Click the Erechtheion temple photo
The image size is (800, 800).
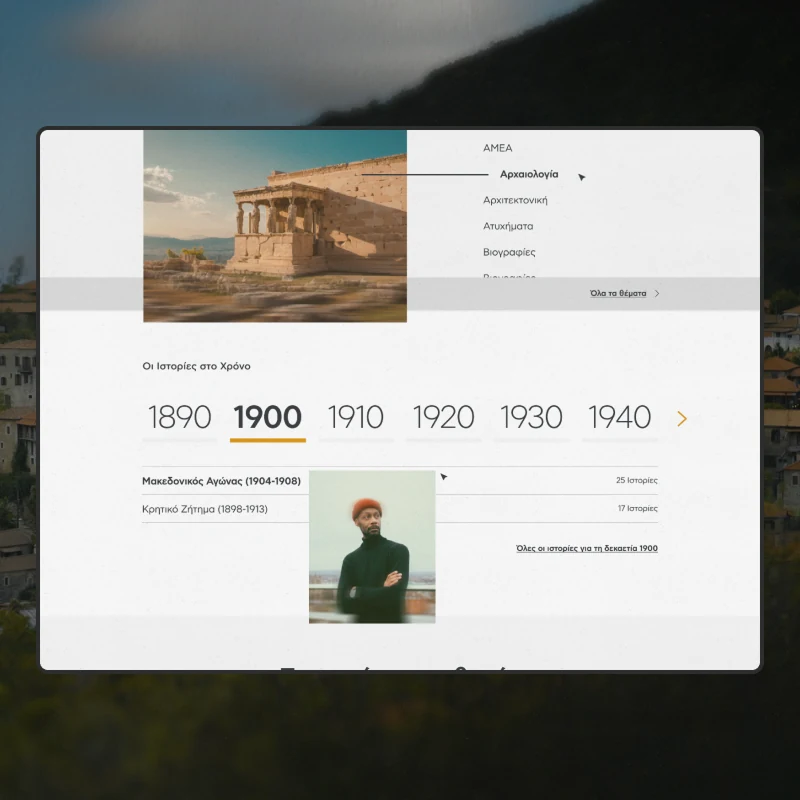(275, 226)
